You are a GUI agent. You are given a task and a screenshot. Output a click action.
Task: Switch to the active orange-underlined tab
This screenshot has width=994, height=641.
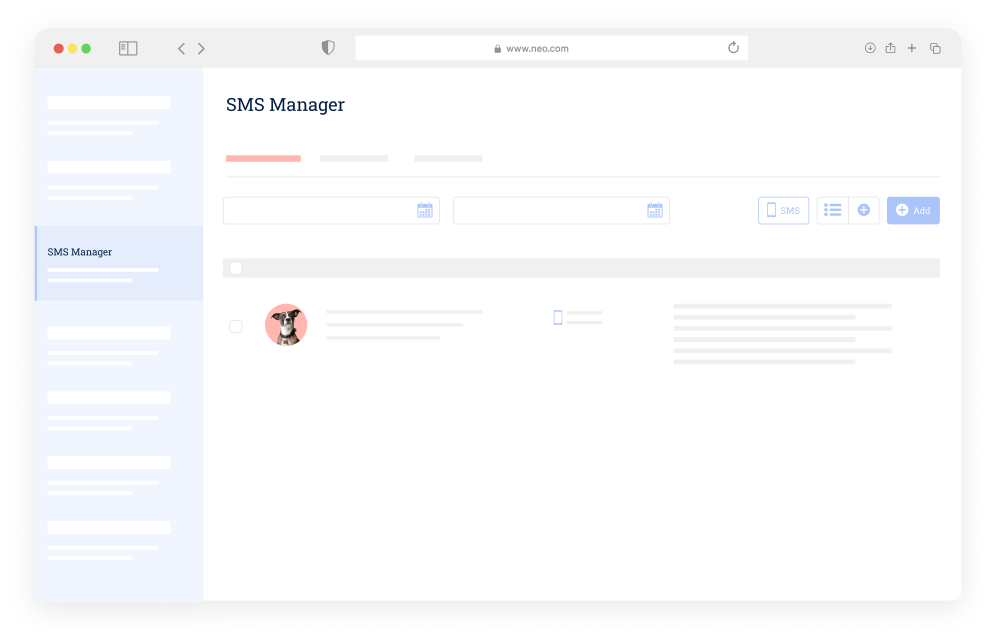coord(263,158)
